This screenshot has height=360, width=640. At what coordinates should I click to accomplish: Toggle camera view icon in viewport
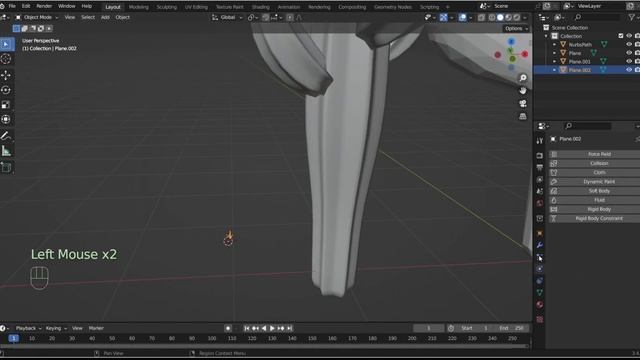click(x=522, y=103)
